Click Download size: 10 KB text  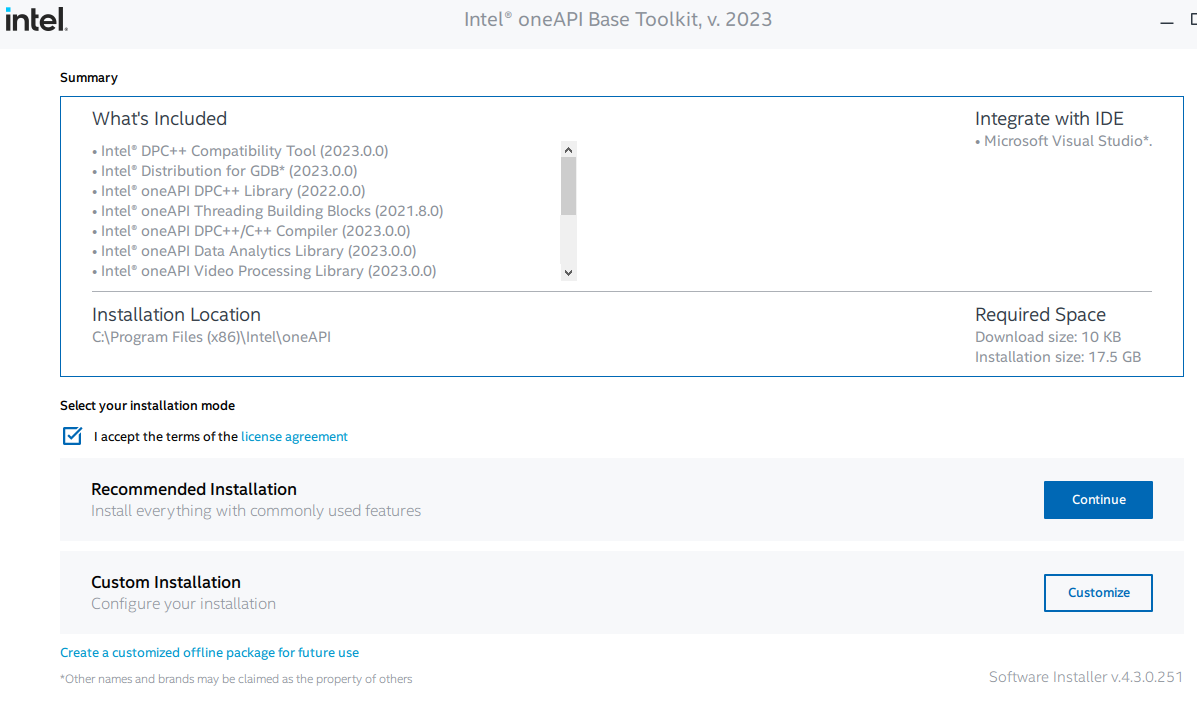point(1047,337)
